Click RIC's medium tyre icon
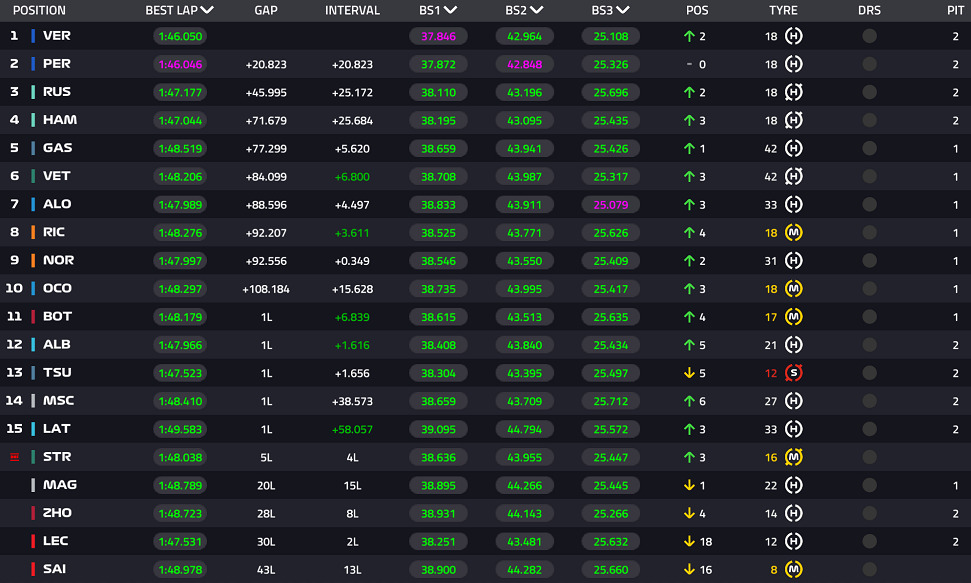This screenshot has height=583, width=971. click(793, 232)
